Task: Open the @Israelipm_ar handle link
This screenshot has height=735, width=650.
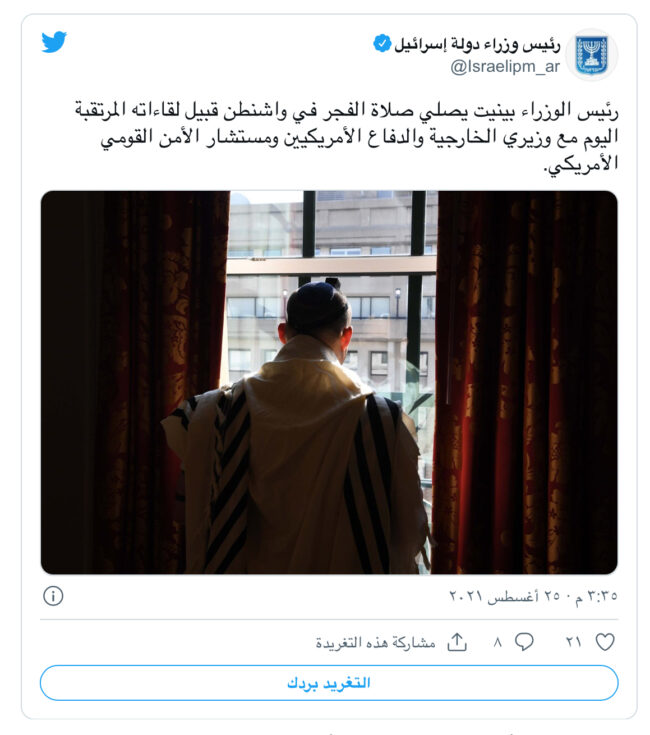Action: 505,67
